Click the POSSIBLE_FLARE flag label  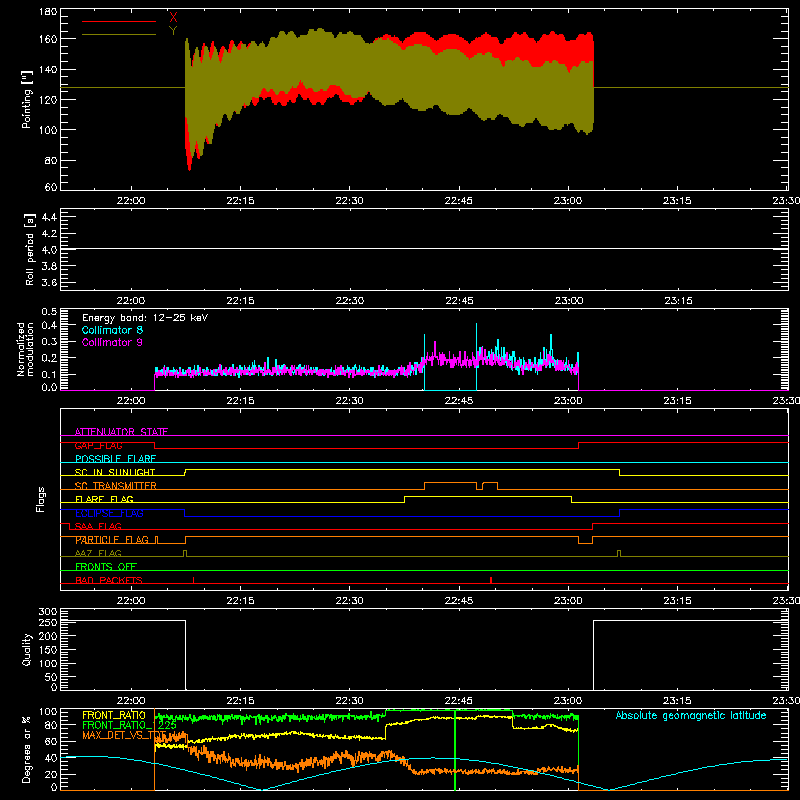click(x=115, y=459)
